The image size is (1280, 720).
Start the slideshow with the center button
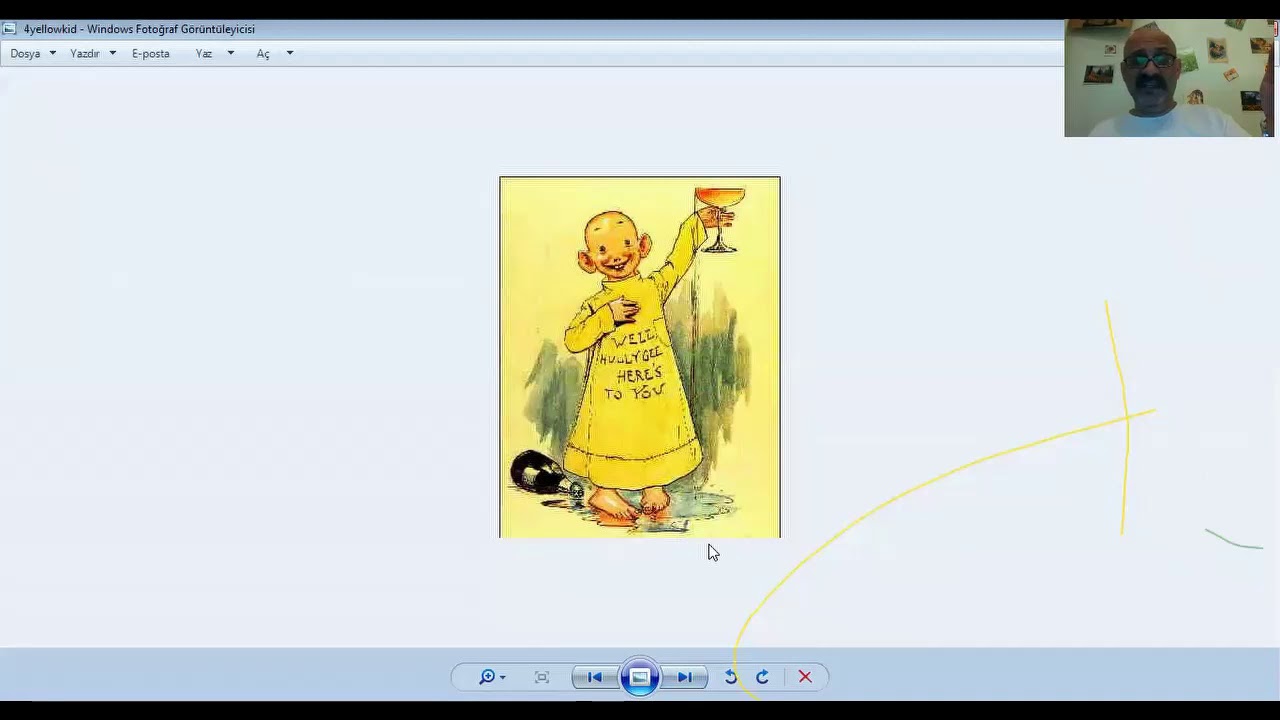click(x=640, y=677)
